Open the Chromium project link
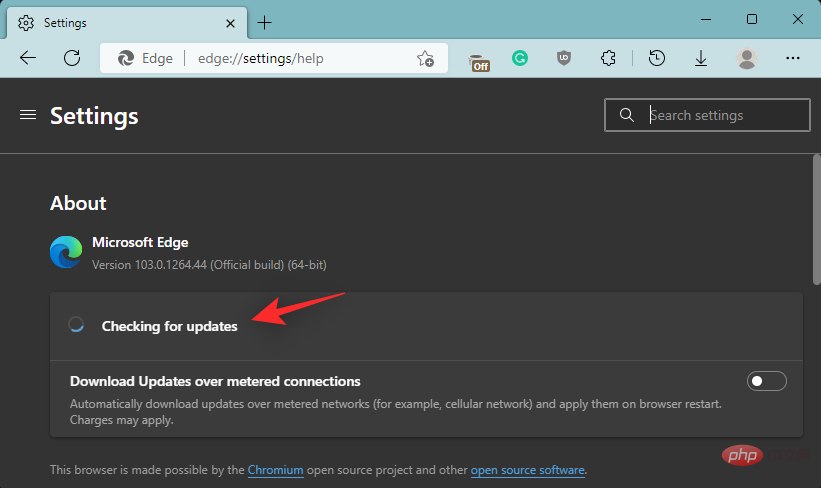821x488 pixels. point(275,470)
